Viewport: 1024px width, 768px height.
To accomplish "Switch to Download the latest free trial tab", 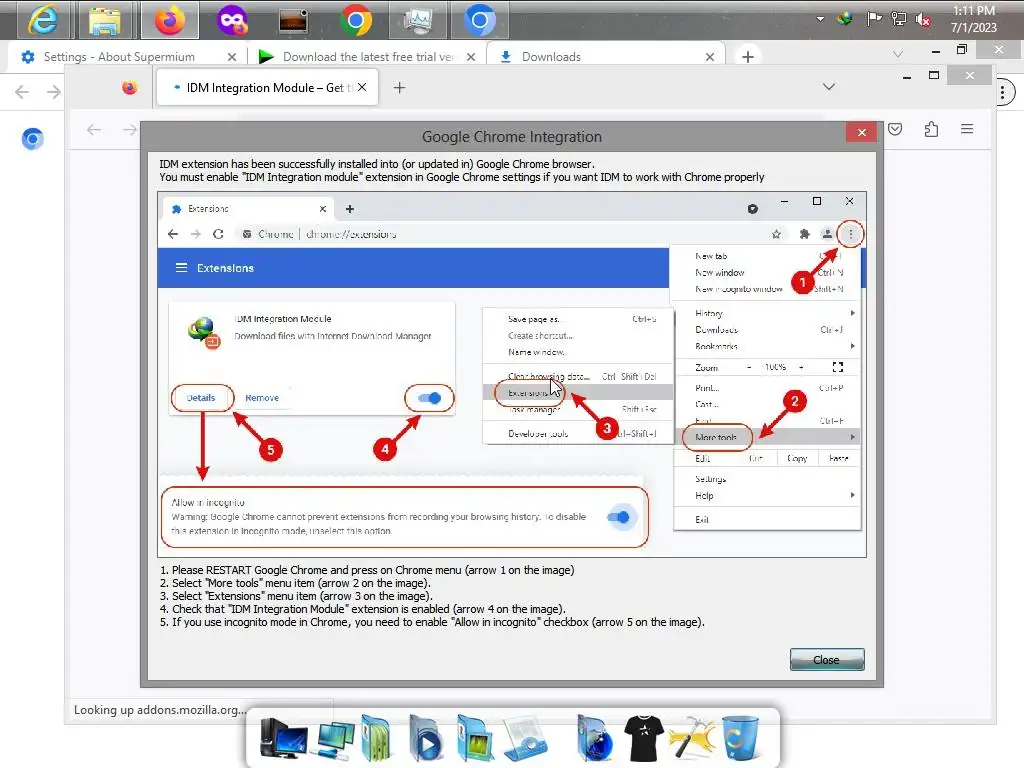I will (367, 57).
